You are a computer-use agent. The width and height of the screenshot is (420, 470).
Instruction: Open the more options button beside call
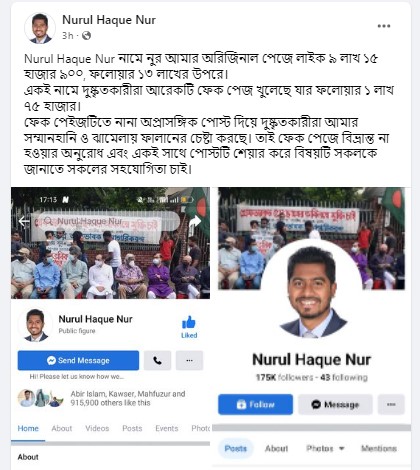(x=189, y=360)
